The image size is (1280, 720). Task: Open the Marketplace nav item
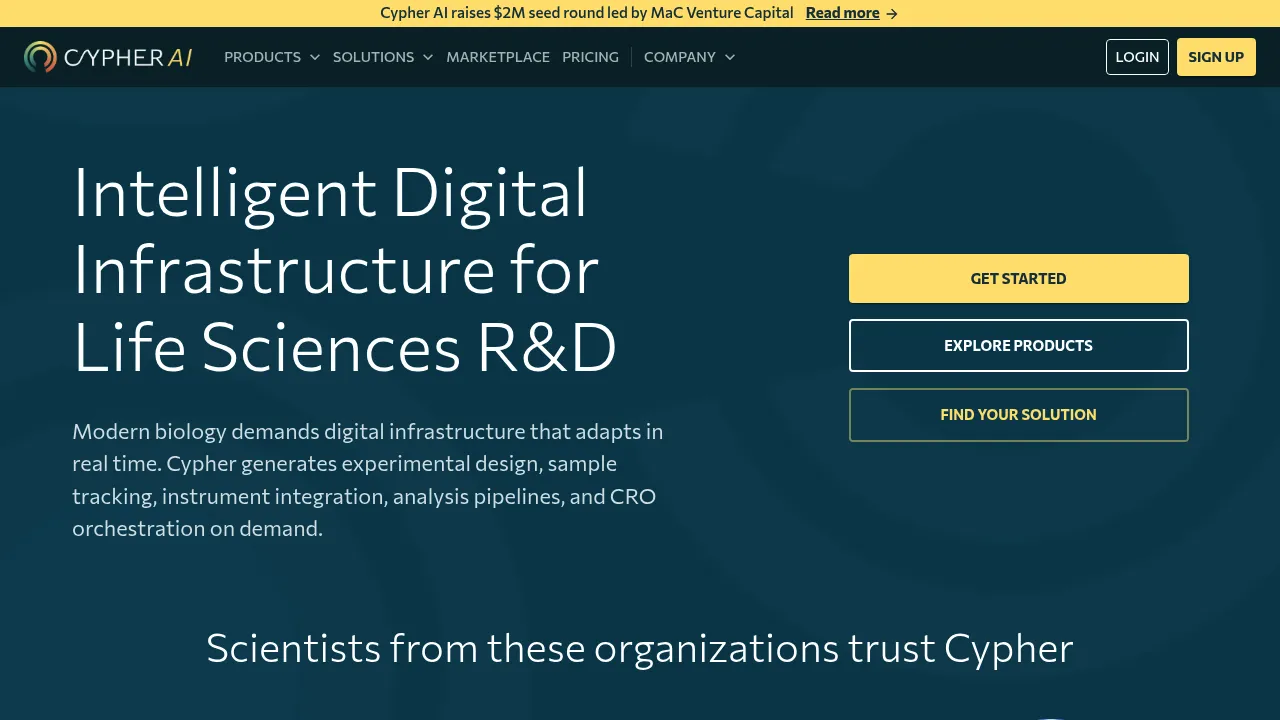click(498, 57)
